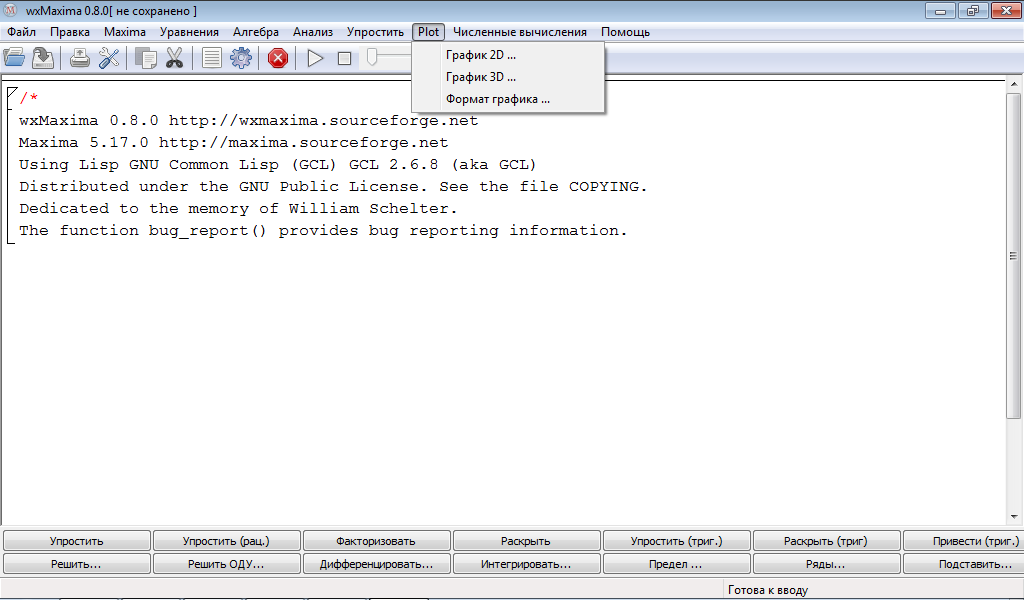
Task: Click the Ряды... button
Action: tap(826, 563)
